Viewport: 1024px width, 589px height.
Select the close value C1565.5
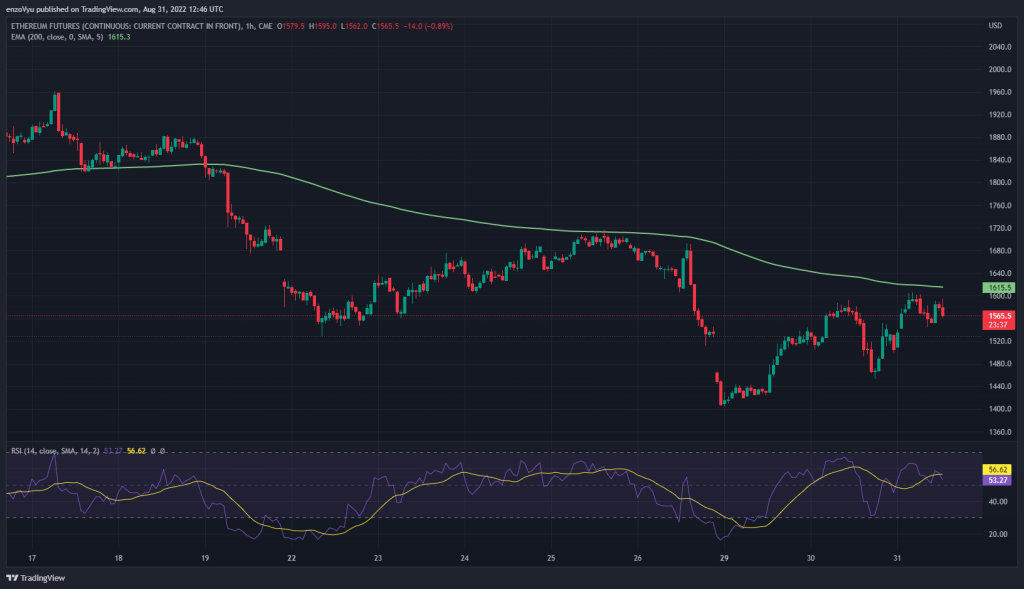[x=385, y=26]
